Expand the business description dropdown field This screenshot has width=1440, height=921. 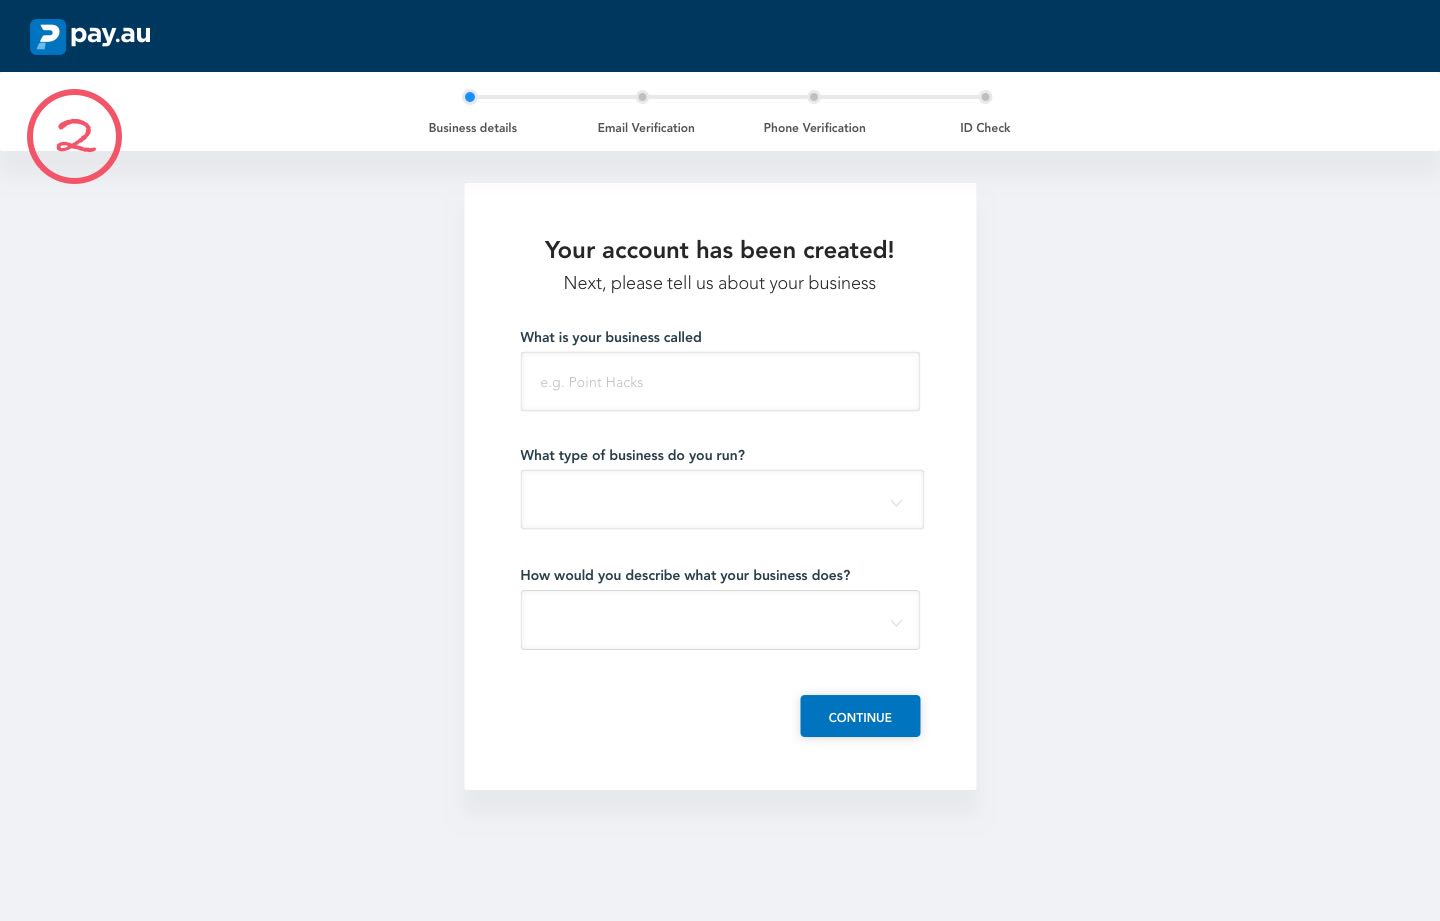click(700, 620)
